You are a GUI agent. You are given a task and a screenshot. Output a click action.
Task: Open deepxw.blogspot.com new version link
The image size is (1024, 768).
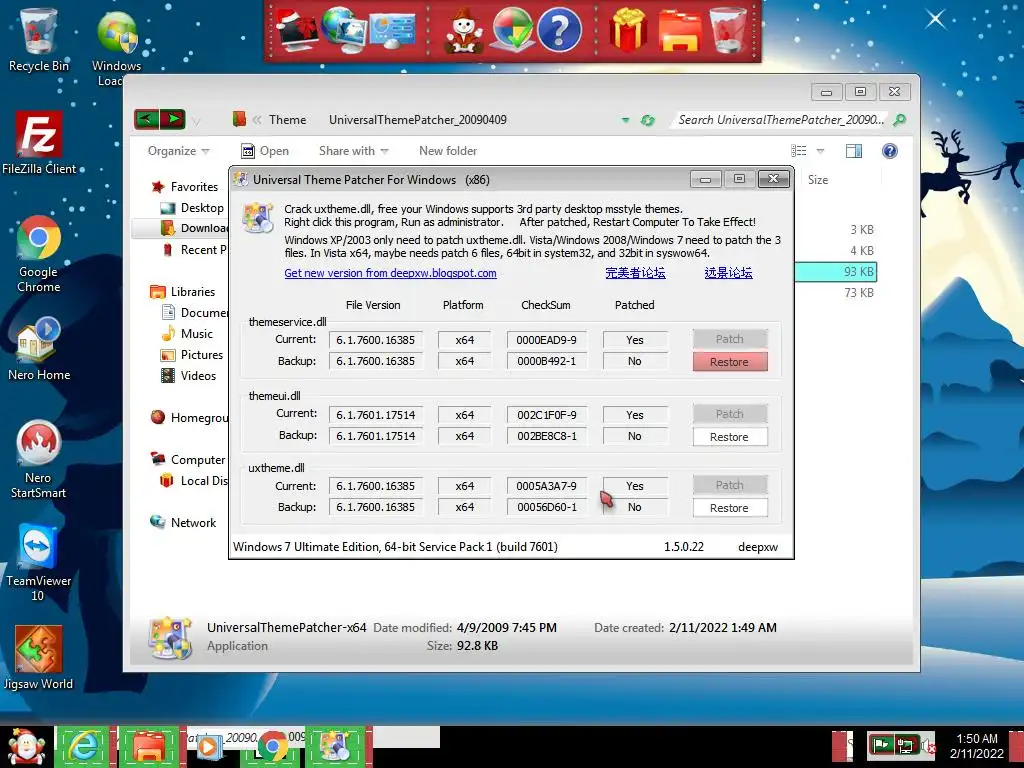coord(391,273)
